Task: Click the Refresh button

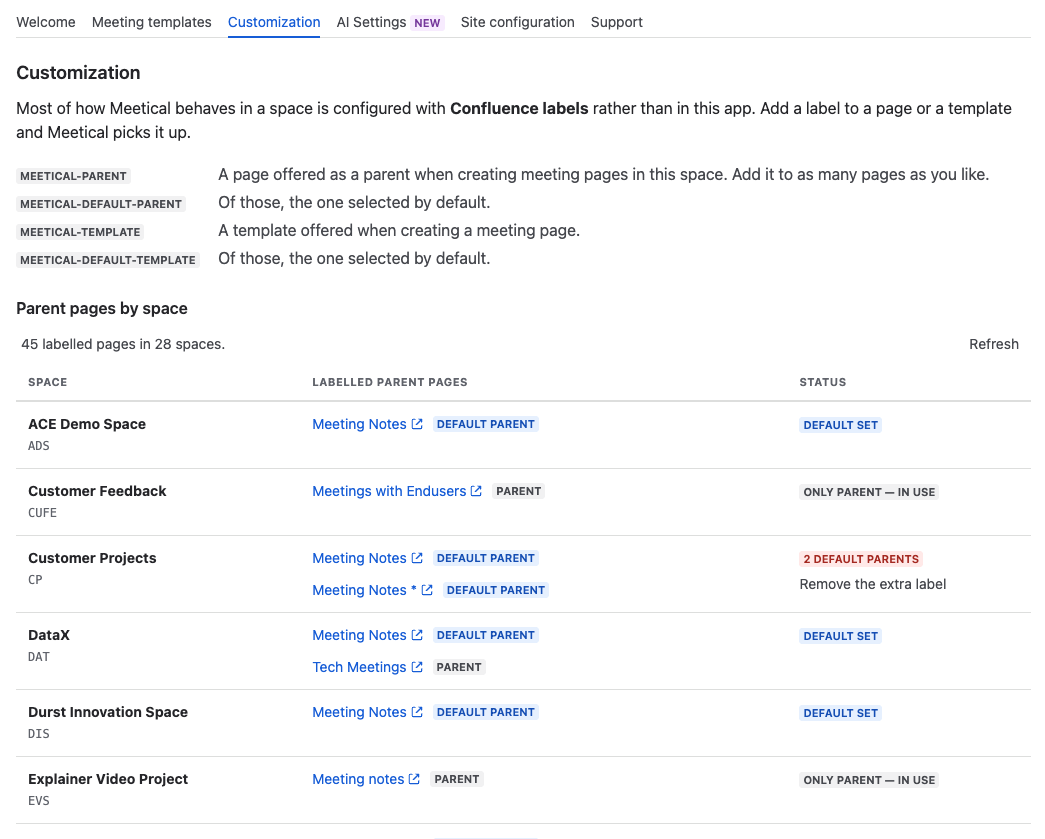Action: point(994,344)
